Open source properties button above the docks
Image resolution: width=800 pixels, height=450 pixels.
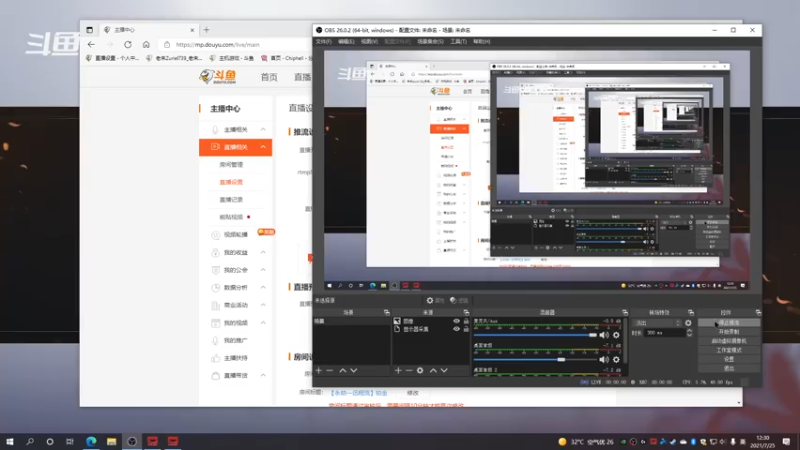tap(435, 301)
